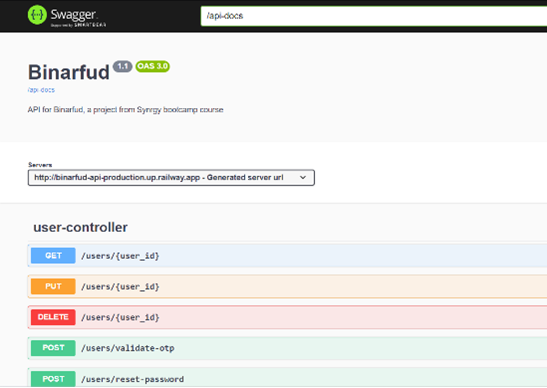Screen dimensions: 547x388
Task: Click the chevron arrow in Servers dropdown
Action: tap(303, 178)
